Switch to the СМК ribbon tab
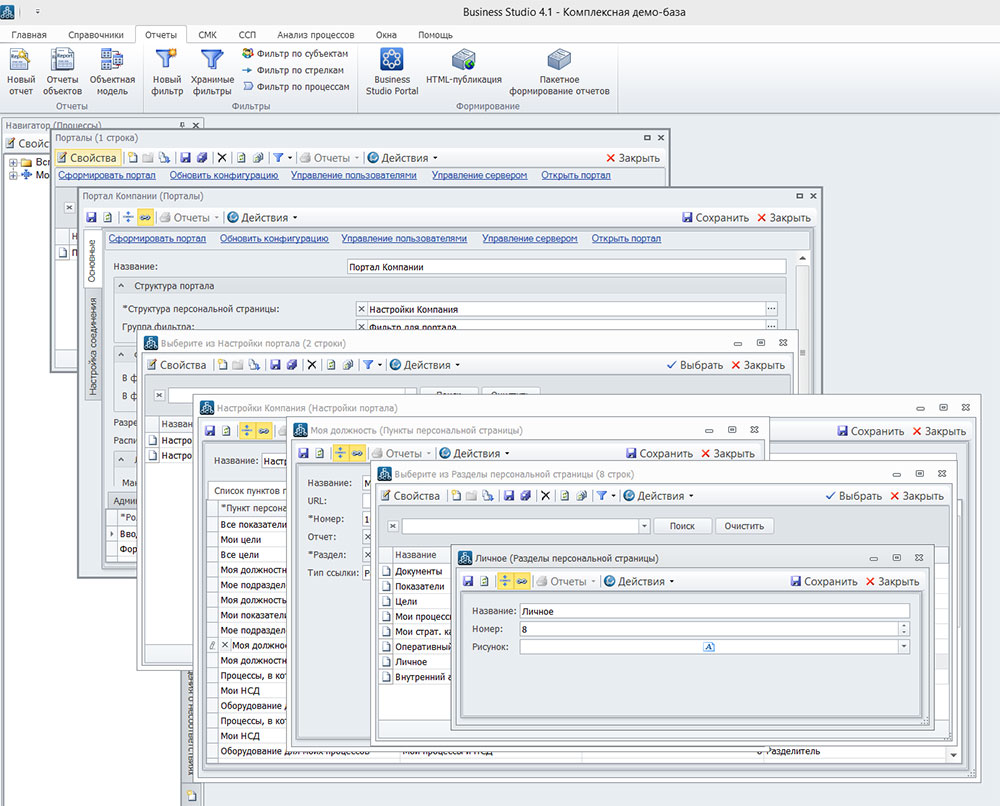1000x806 pixels. tap(207, 34)
